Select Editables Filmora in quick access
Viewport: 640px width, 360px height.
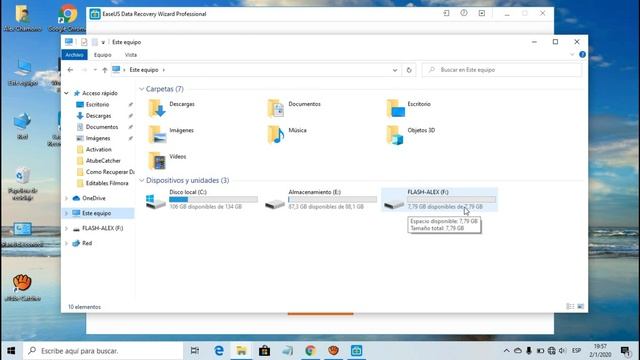[107, 183]
